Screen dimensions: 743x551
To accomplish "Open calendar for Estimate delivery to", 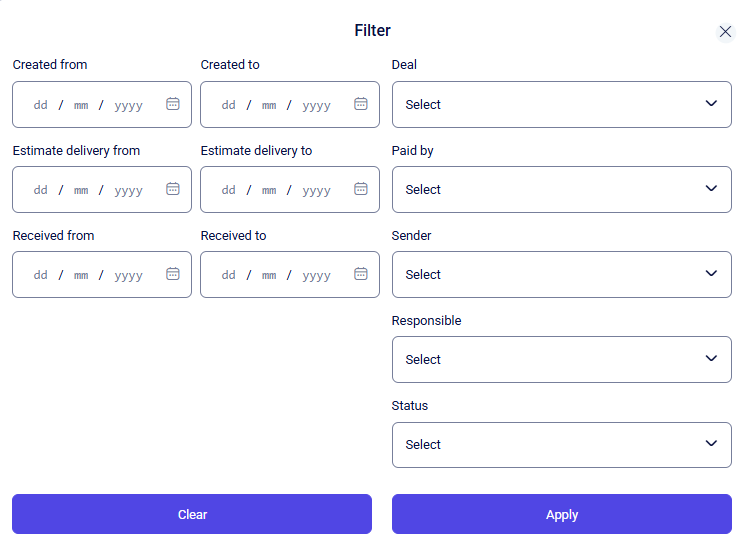I will pyautogui.click(x=361, y=189).
